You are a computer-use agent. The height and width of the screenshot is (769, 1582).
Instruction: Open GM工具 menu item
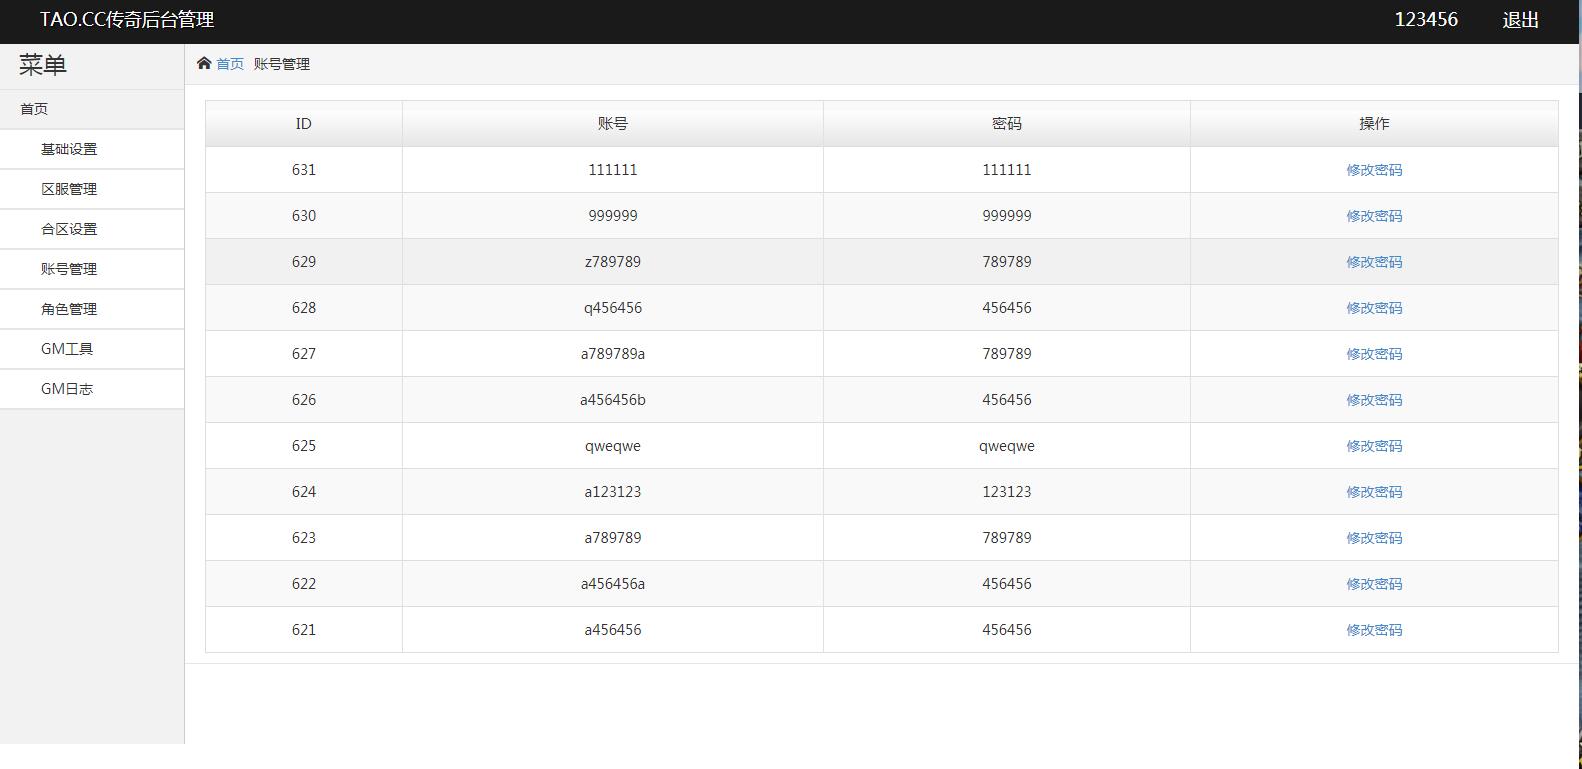click(x=67, y=349)
